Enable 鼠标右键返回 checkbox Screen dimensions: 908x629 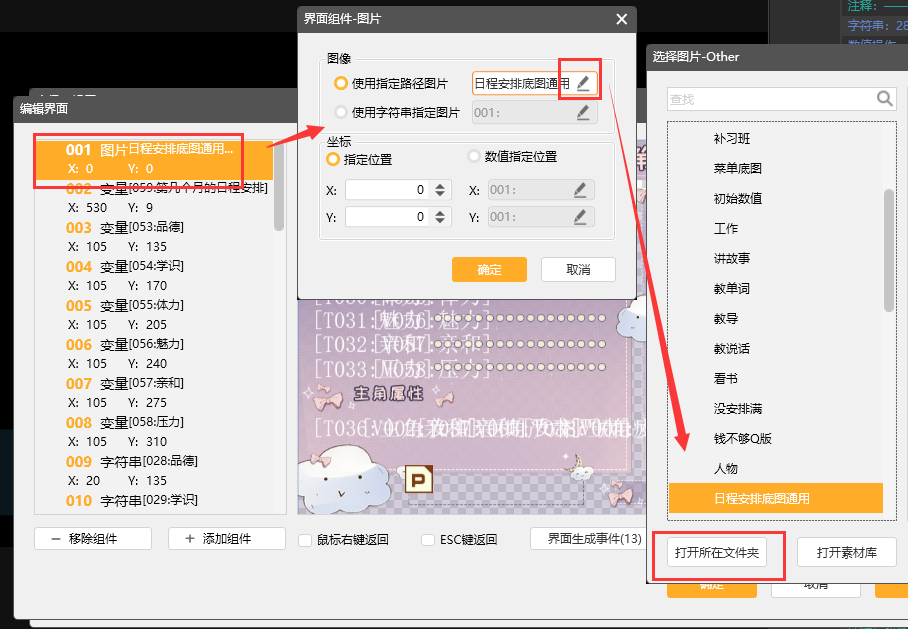click(x=305, y=540)
